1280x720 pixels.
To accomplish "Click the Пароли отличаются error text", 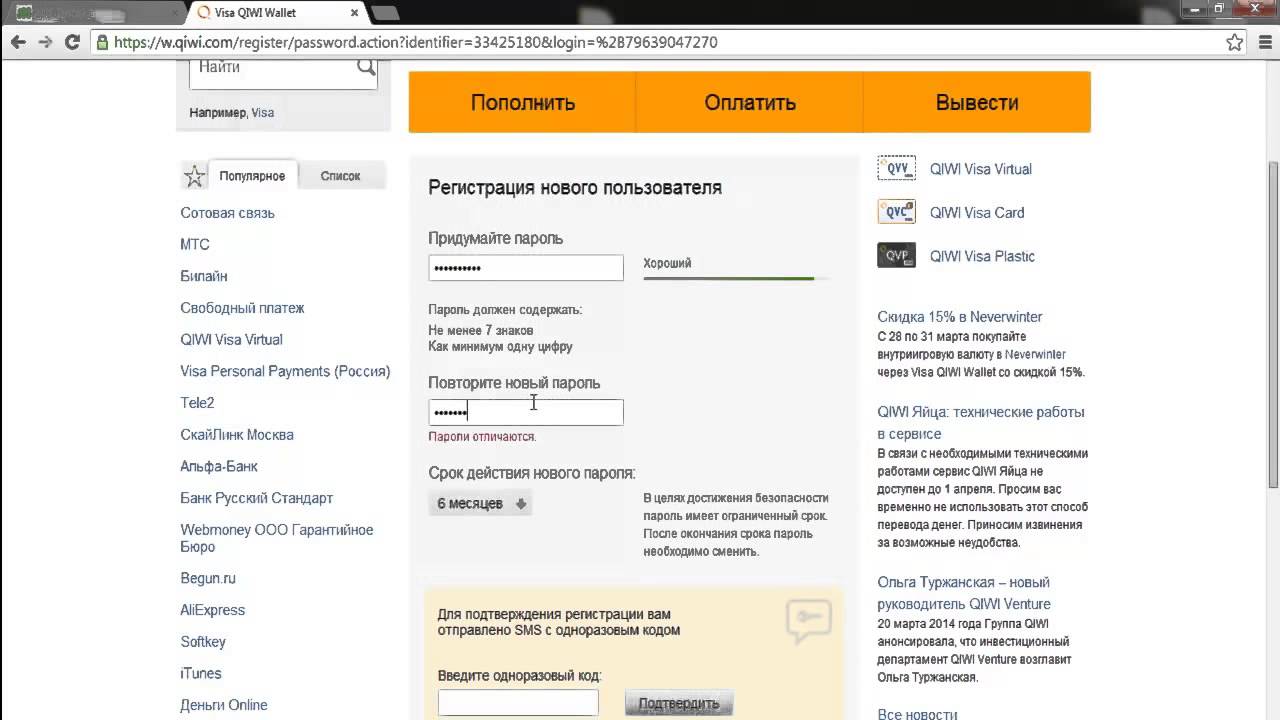I will pos(482,437).
